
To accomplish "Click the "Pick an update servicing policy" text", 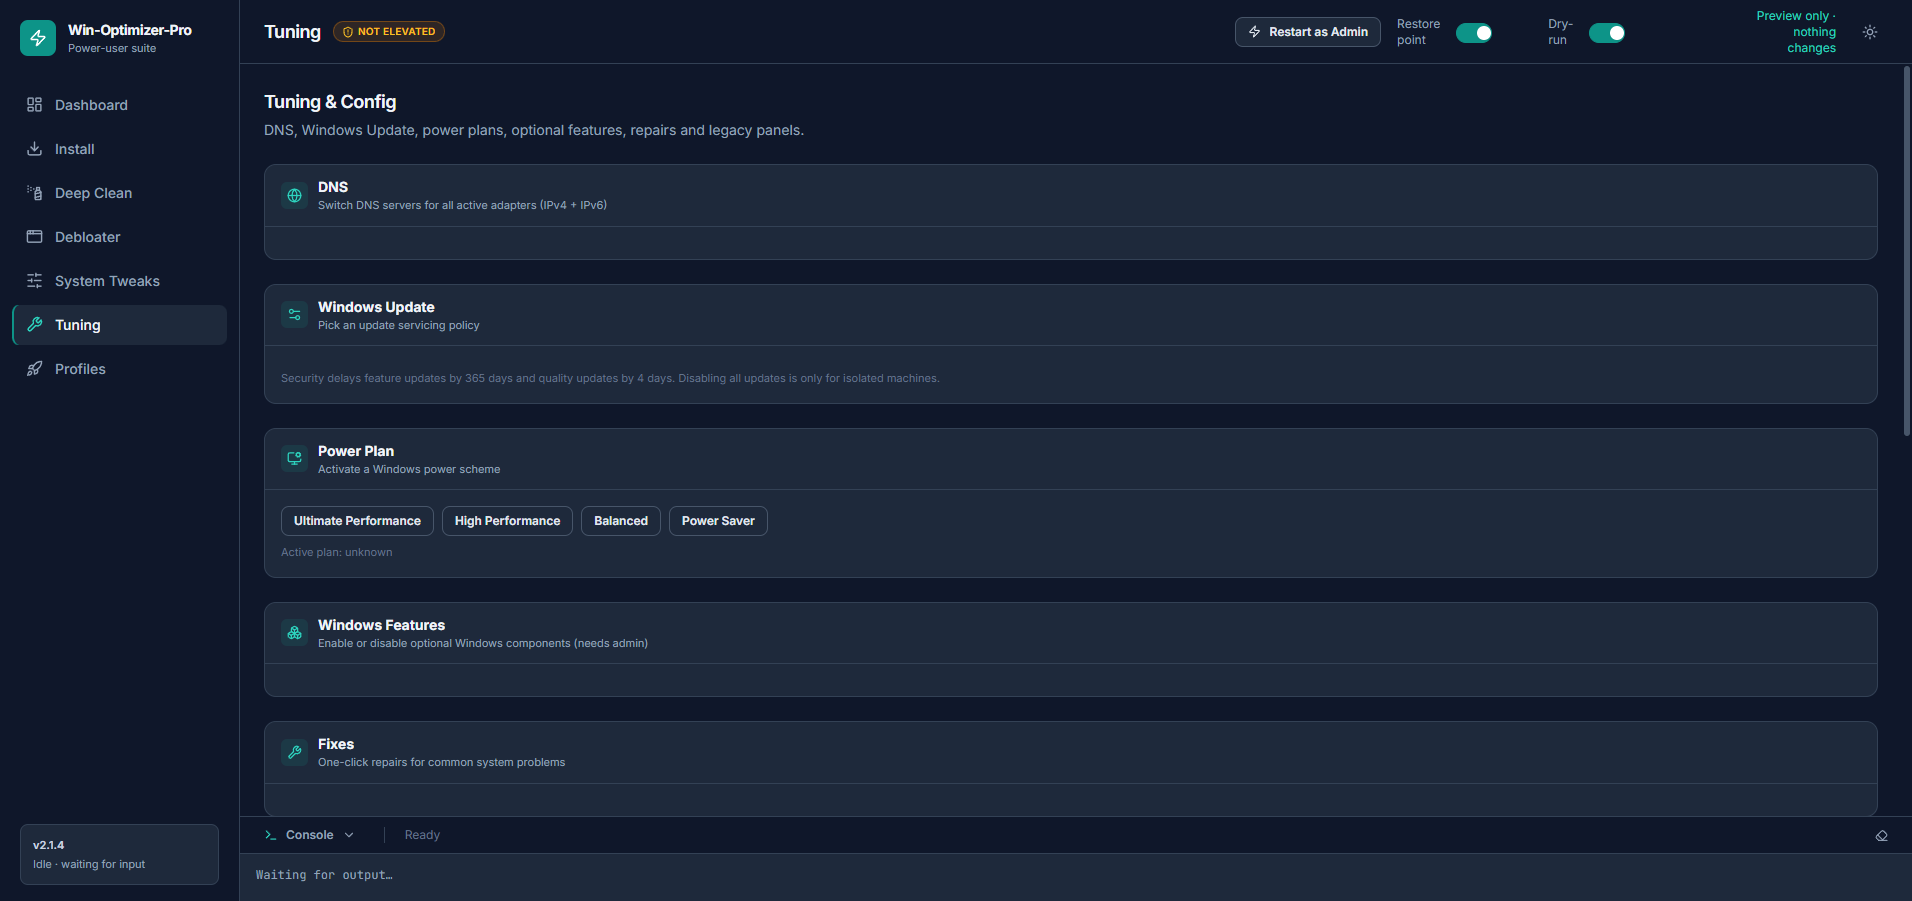I will point(398,325).
